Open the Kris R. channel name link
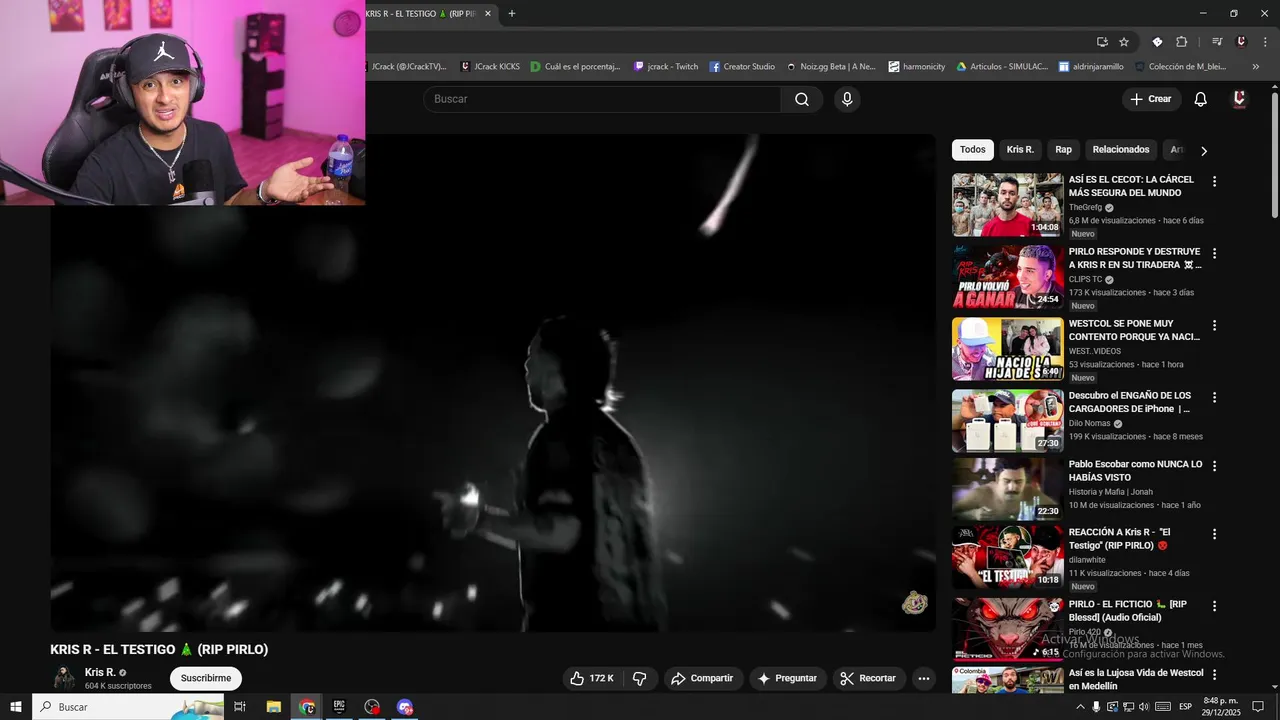This screenshot has height=720, width=1280. coord(100,672)
